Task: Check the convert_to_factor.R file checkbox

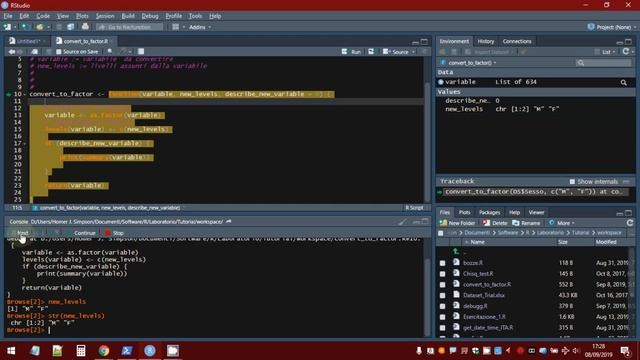Action: (442, 284)
